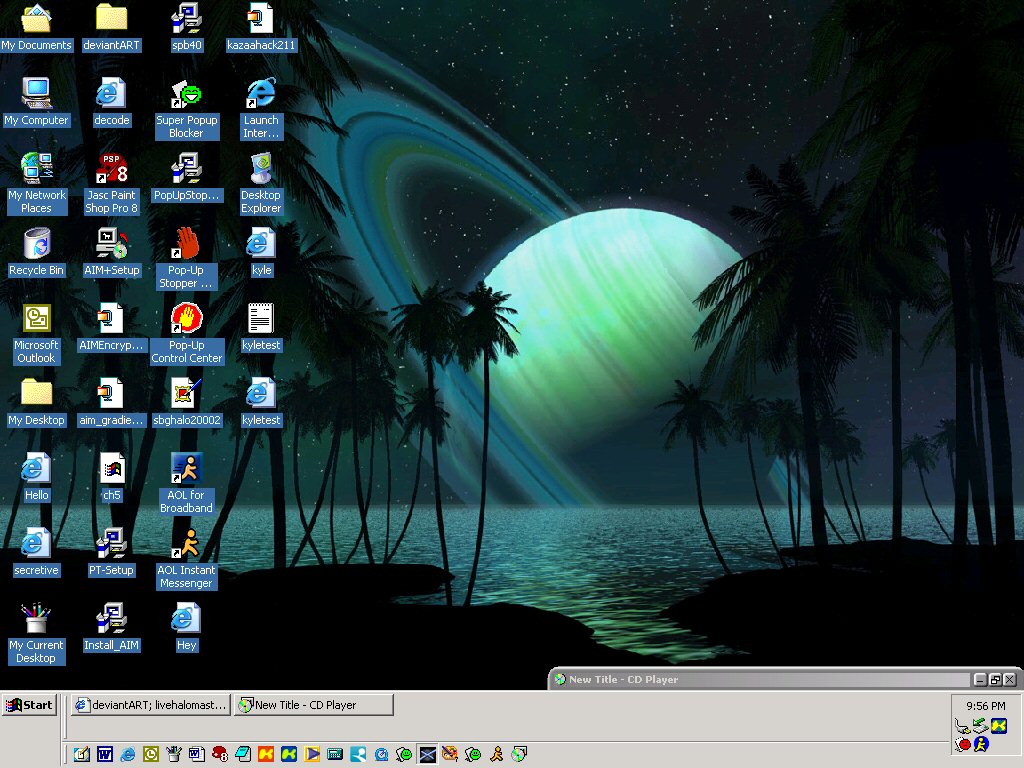Click the dark teal device quick launch icon
This screenshot has height=768, width=1024.
click(x=335, y=754)
